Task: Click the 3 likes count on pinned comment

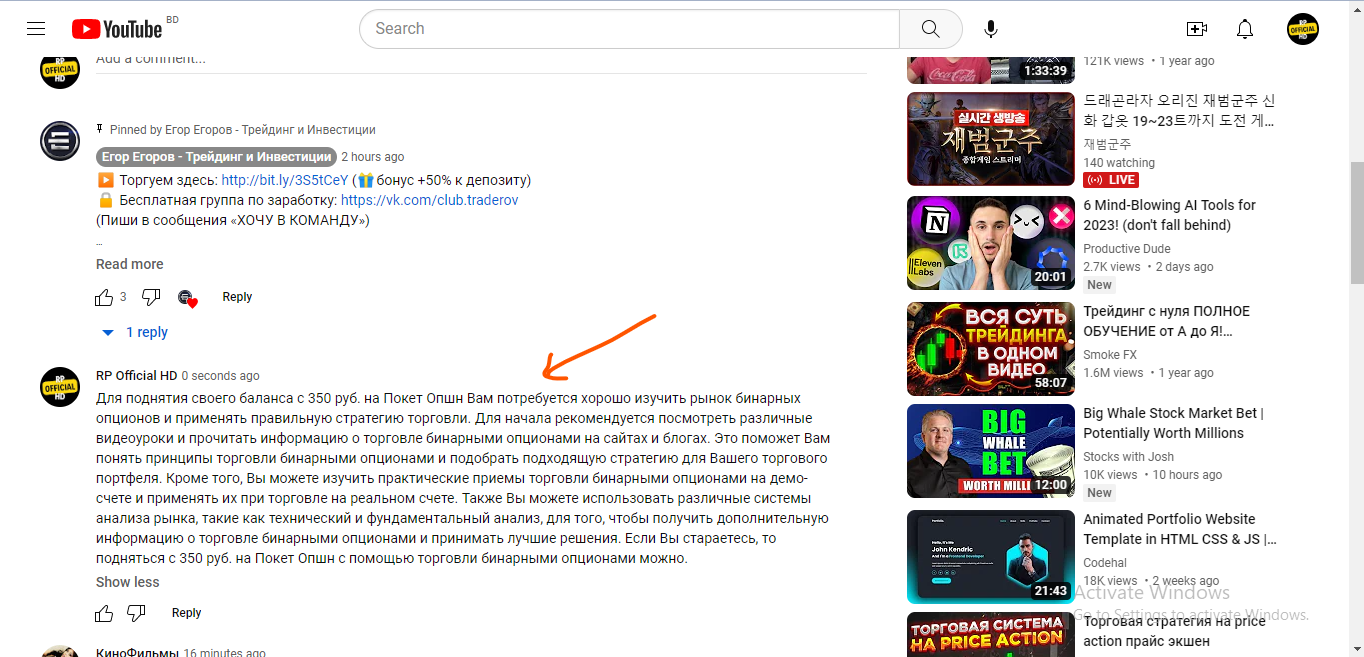Action: coord(123,297)
